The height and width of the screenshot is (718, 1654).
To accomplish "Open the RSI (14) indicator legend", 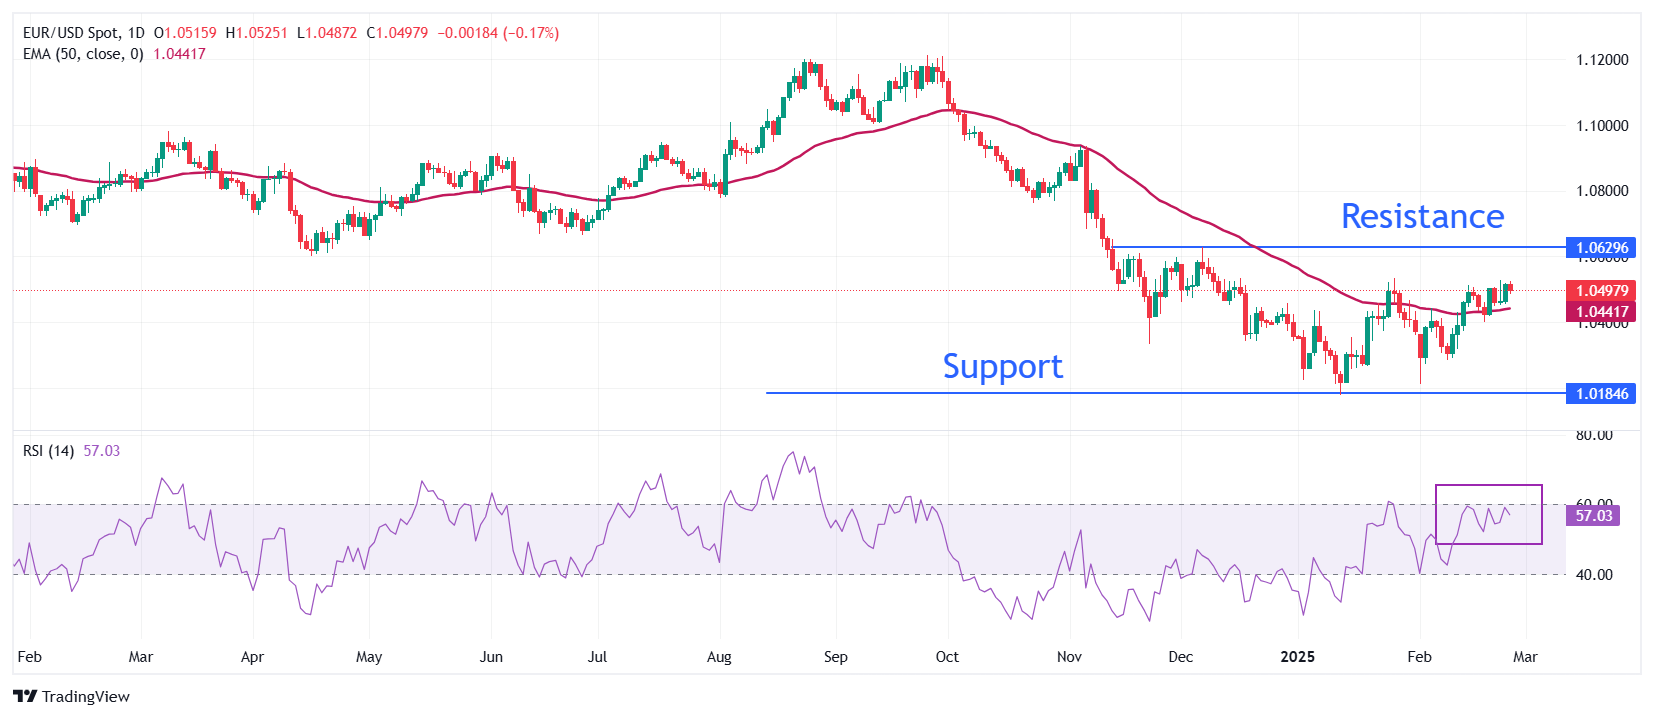I will [x=48, y=451].
